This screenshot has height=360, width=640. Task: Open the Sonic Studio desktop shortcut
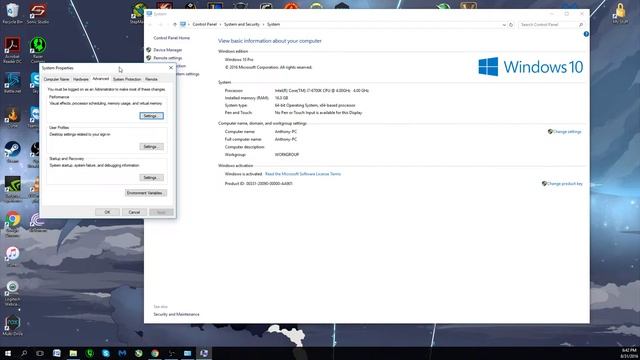38,13
